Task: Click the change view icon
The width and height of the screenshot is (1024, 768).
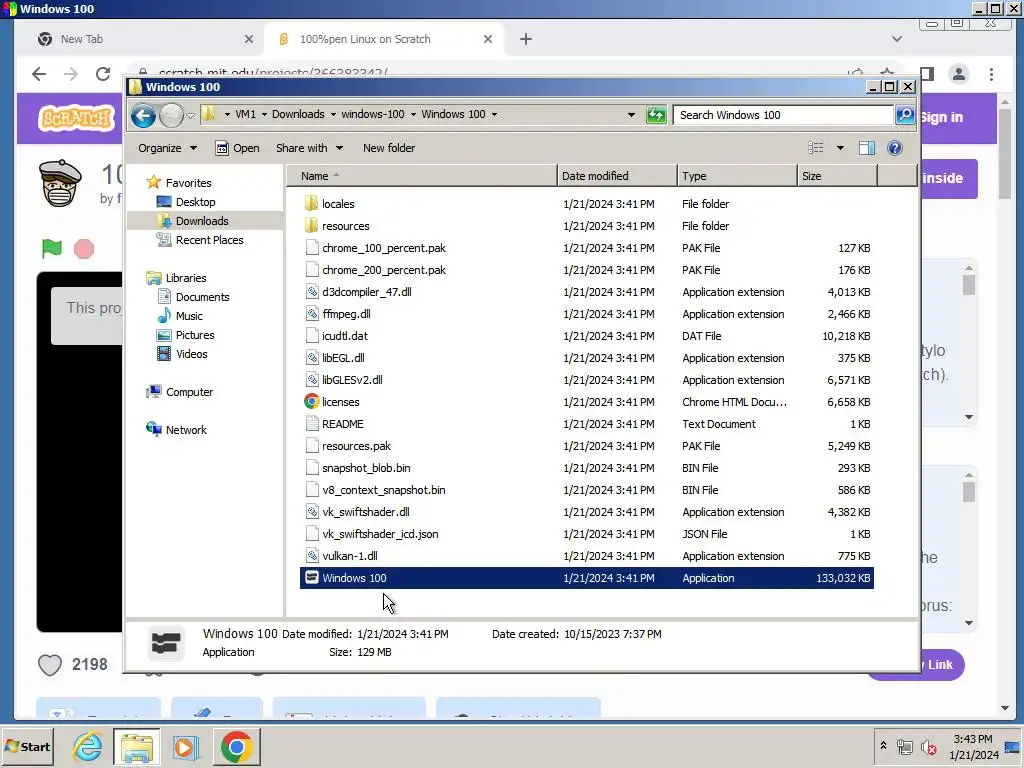Action: [816, 148]
